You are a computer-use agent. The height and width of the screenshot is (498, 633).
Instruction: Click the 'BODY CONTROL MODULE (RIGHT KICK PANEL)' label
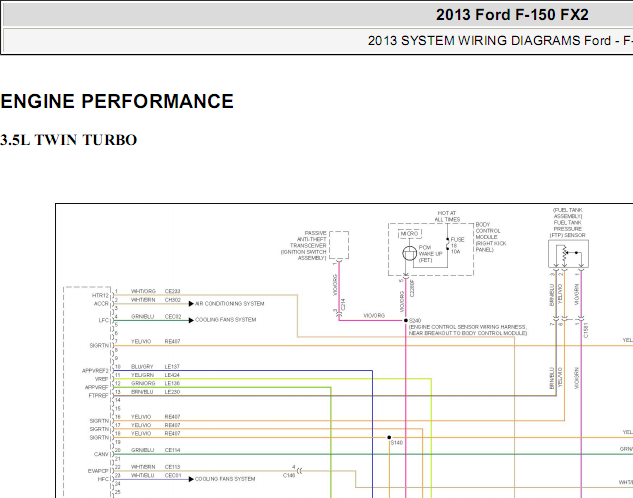click(490, 237)
